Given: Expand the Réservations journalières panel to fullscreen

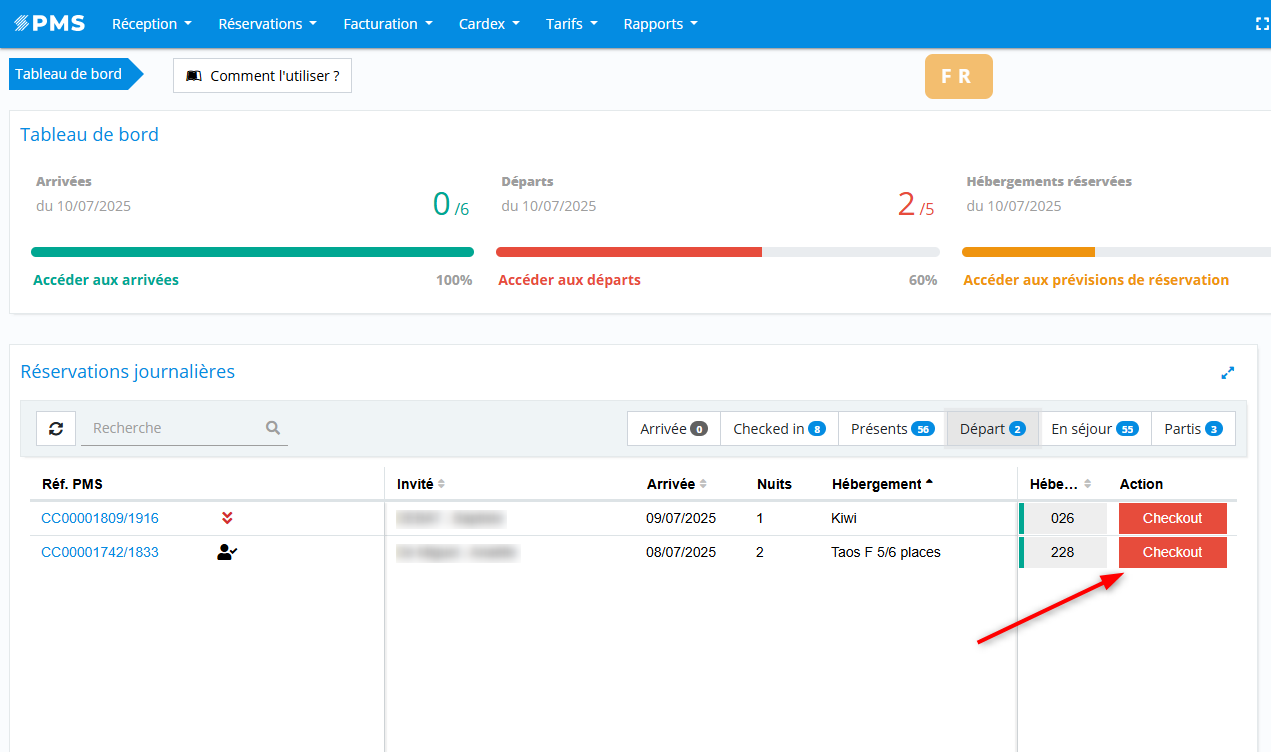Looking at the screenshot, I should pyautogui.click(x=1228, y=373).
